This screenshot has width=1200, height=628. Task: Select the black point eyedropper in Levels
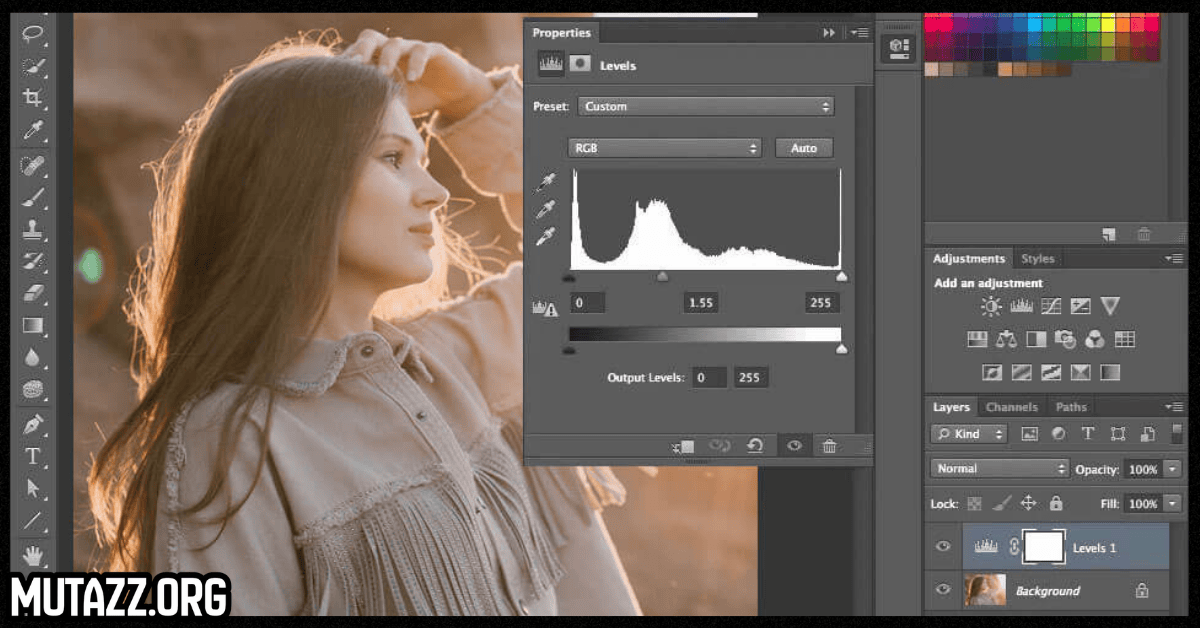[546, 180]
